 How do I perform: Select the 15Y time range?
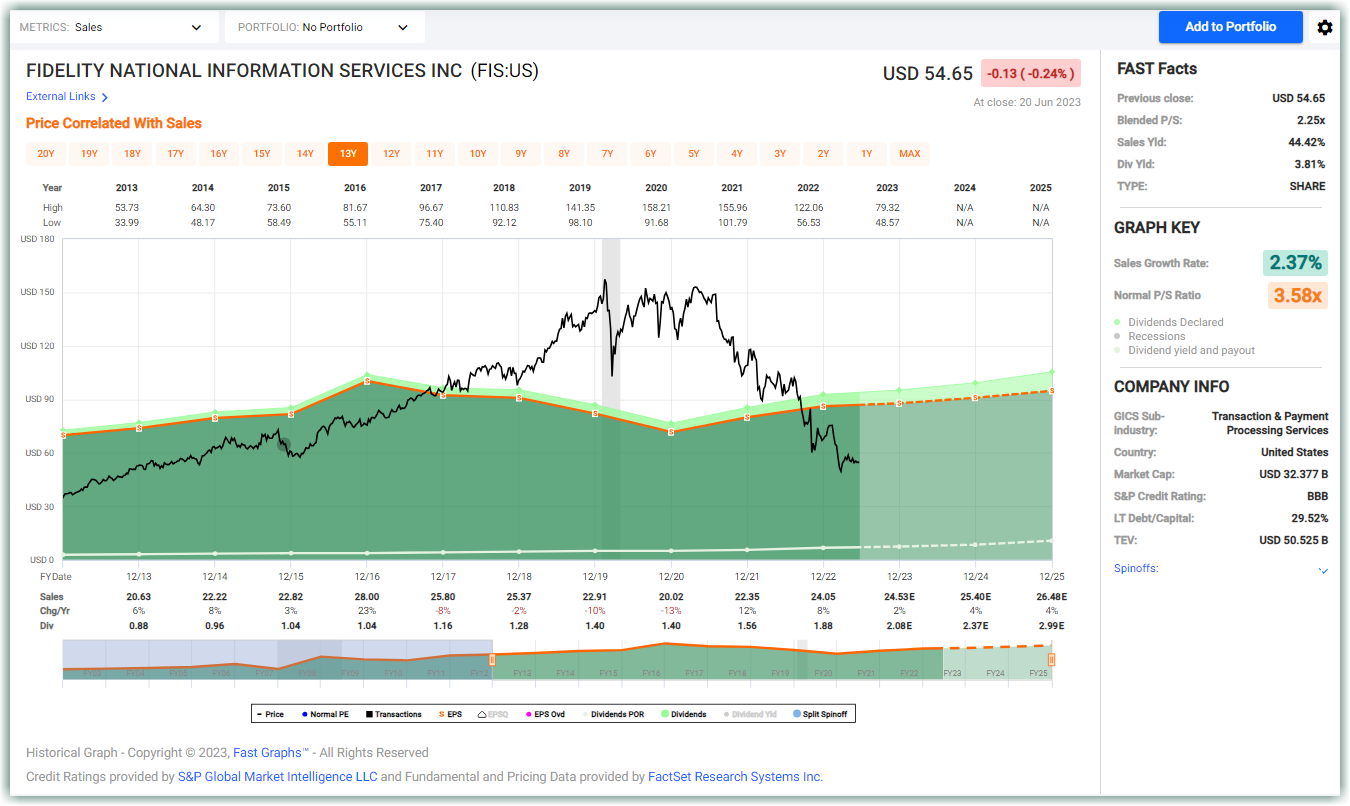tap(262, 154)
